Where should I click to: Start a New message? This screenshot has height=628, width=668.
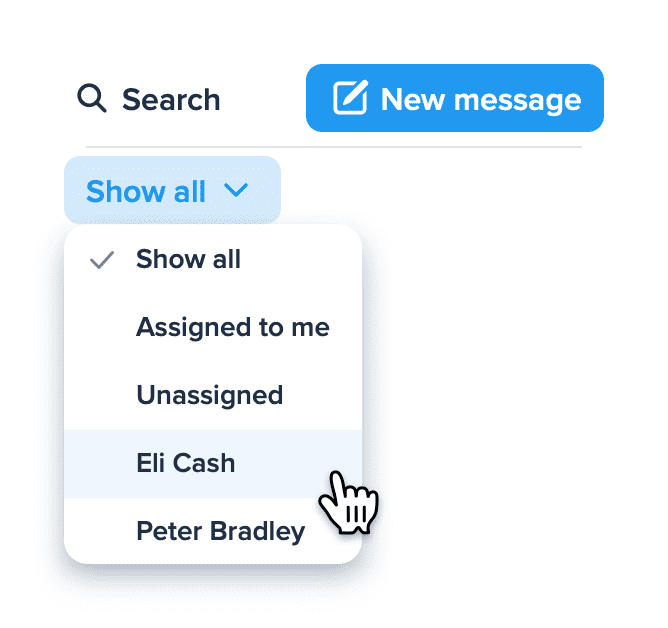454,98
